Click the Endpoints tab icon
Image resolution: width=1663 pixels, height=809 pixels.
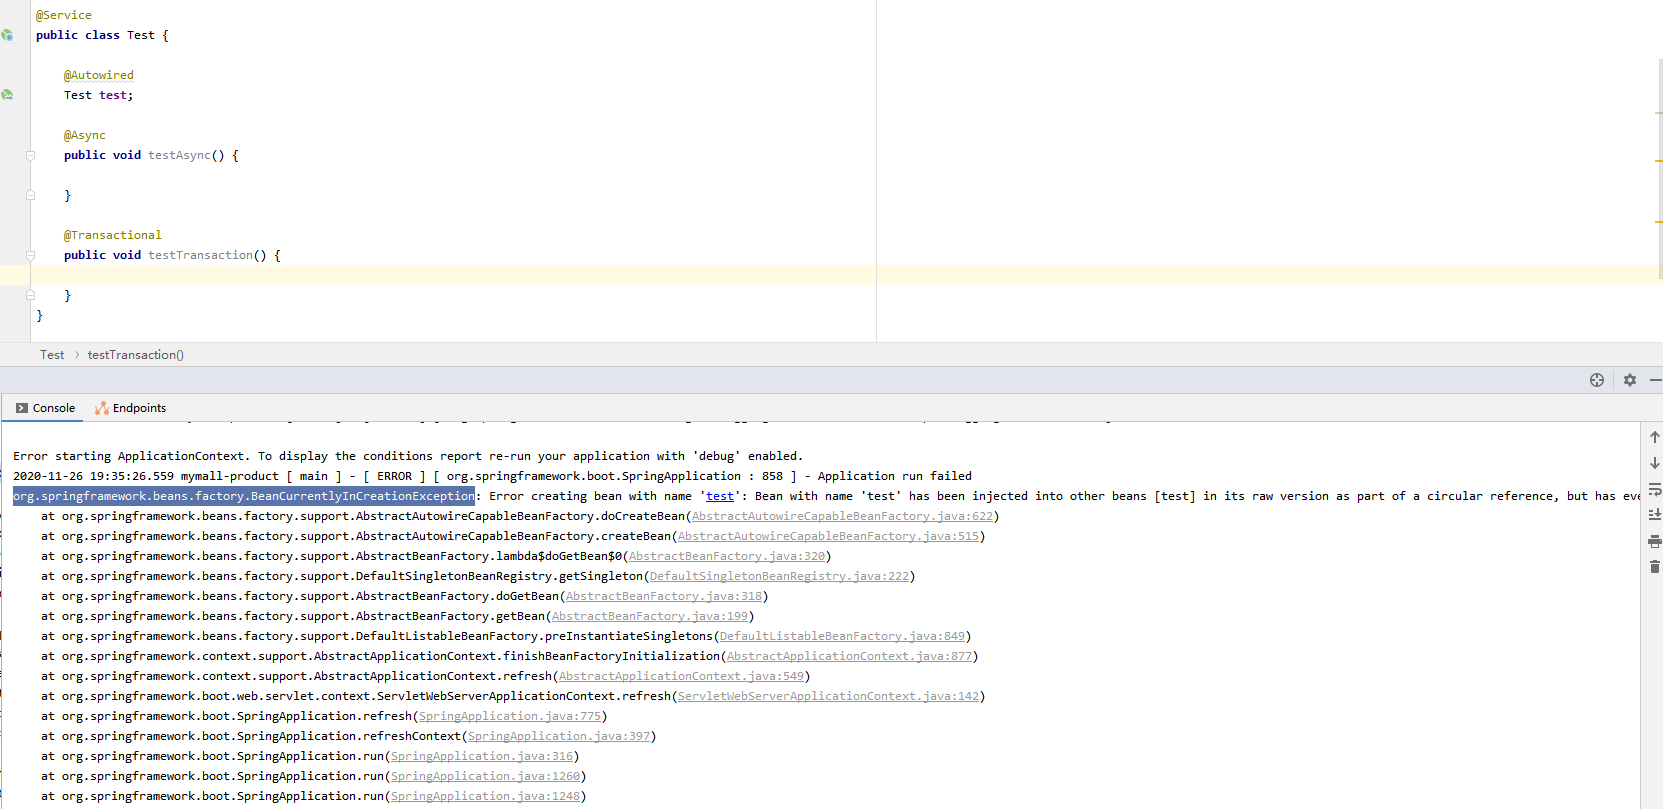pos(102,408)
